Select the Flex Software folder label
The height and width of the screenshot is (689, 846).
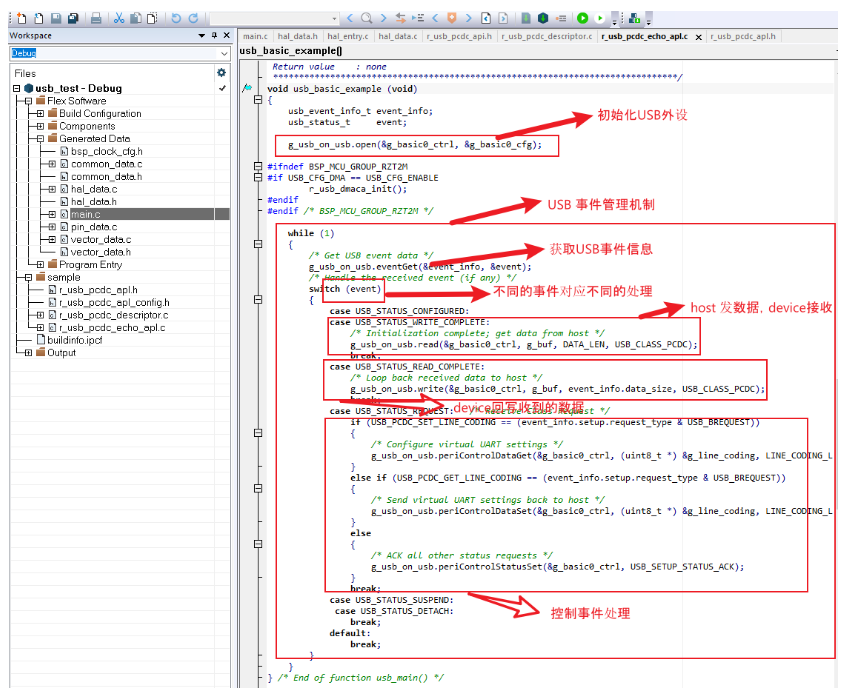click(77, 101)
